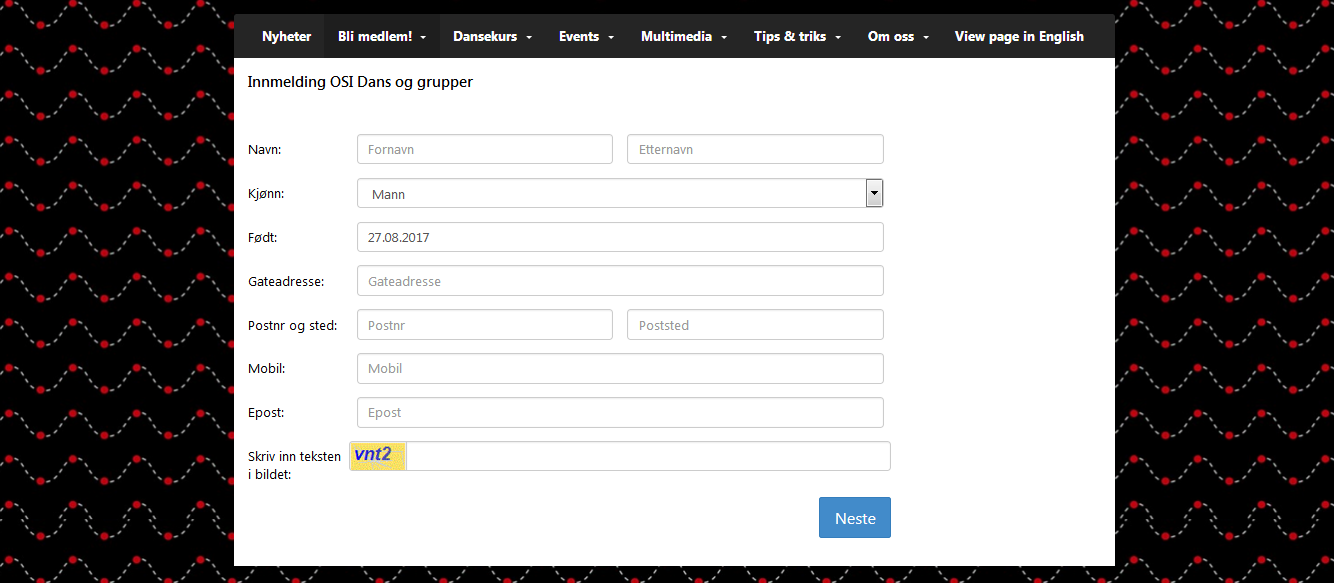Open the Events dropdown menu
This screenshot has height=583, width=1334.
click(x=586, y=36)
